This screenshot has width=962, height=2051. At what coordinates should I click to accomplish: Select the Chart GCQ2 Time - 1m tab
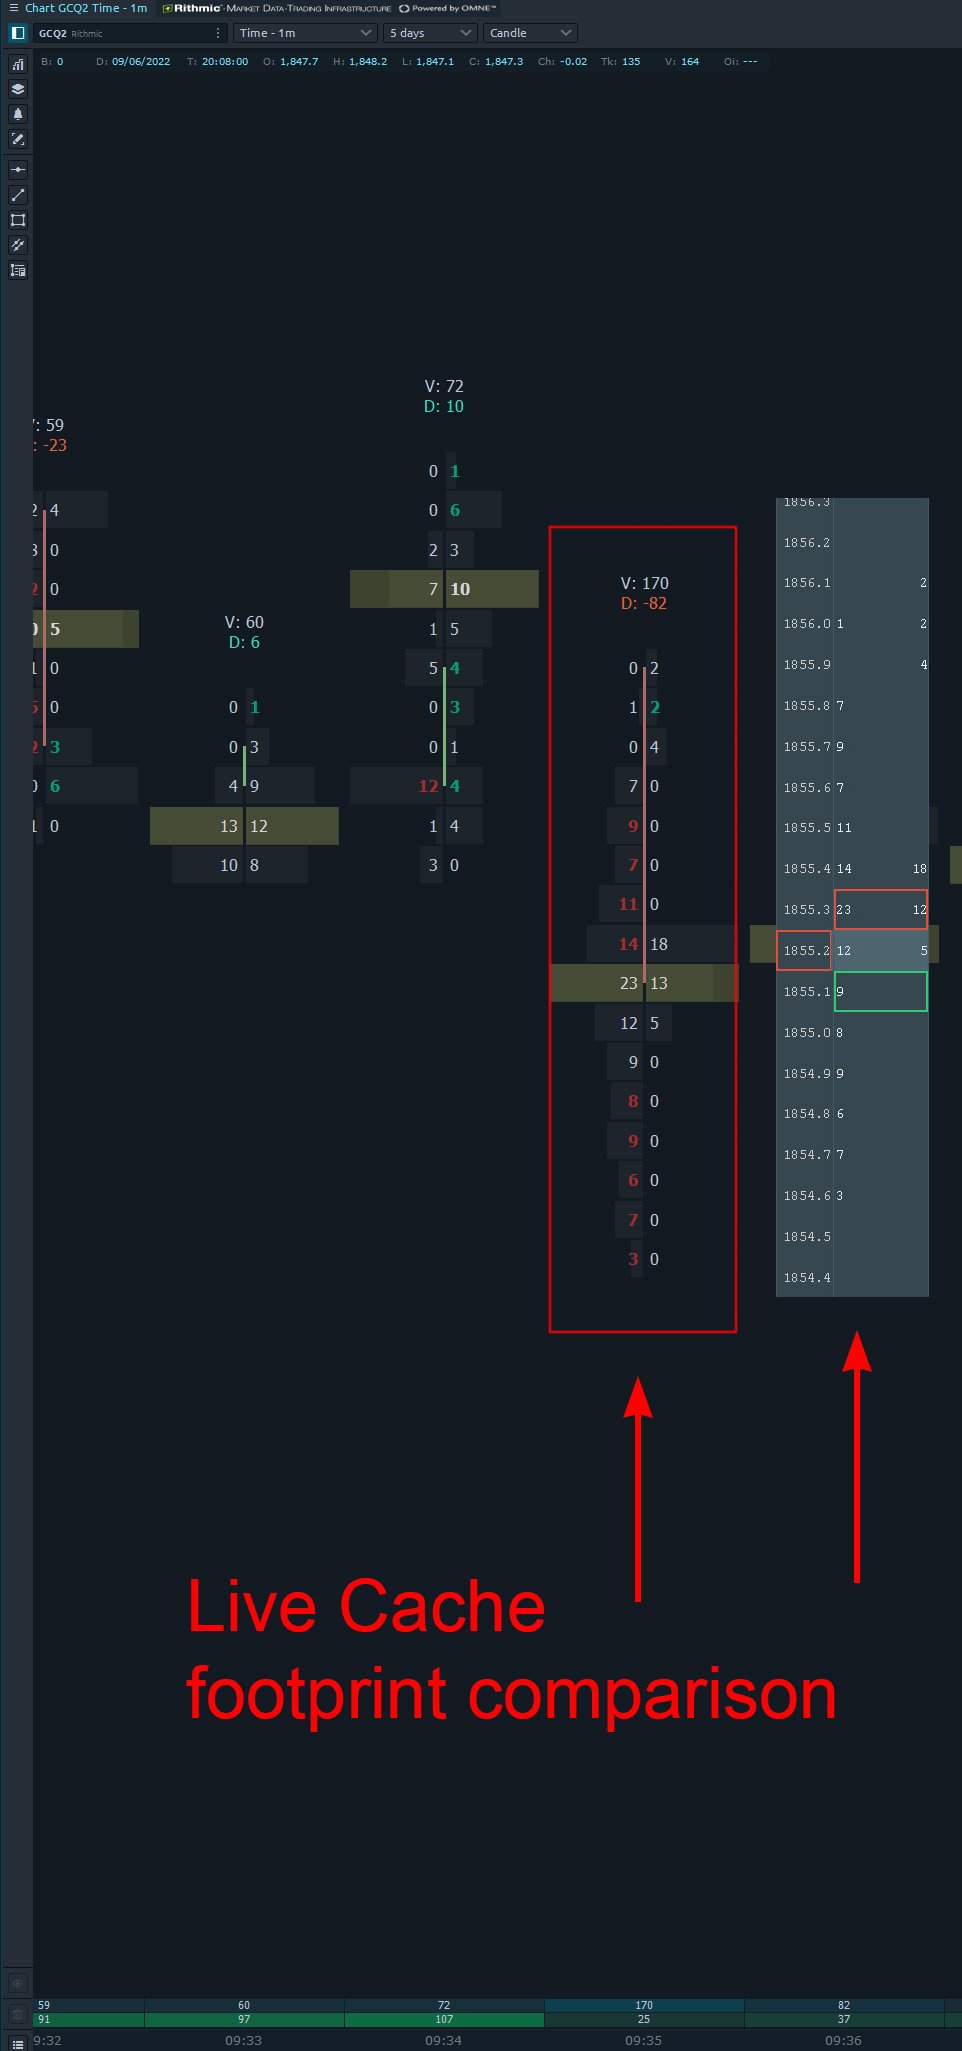[x=86, y=8]
